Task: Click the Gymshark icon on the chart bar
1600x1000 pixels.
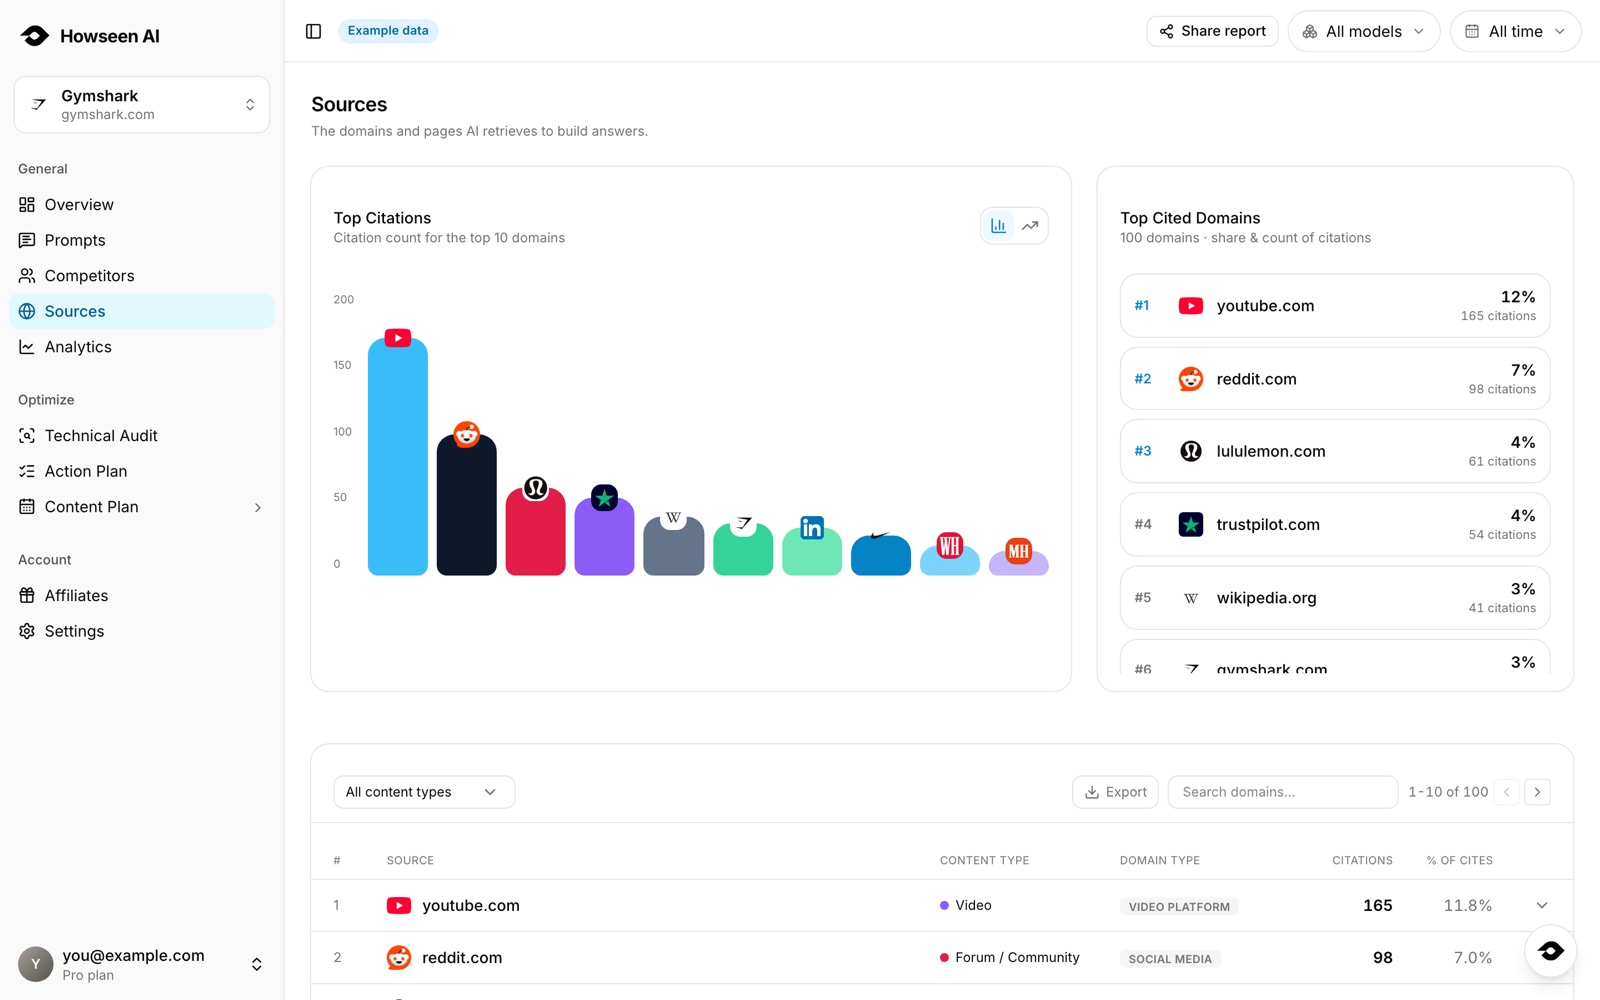Action: 743,524
